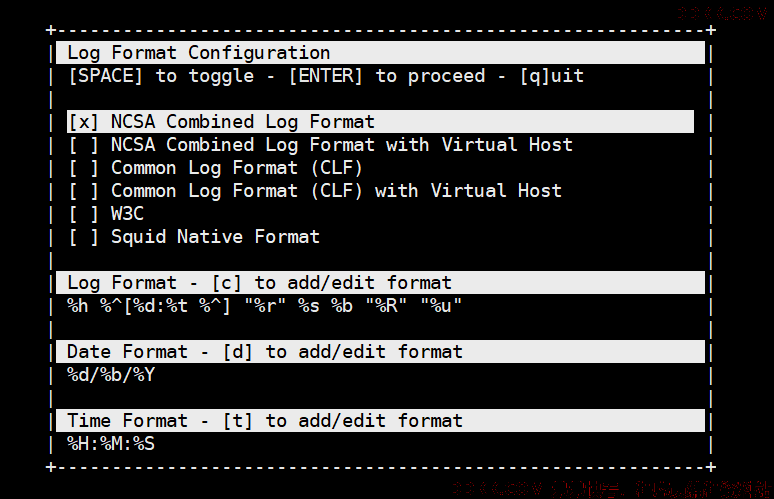Click the [q]uit option
Screen dimensions: 774x499
552,76
